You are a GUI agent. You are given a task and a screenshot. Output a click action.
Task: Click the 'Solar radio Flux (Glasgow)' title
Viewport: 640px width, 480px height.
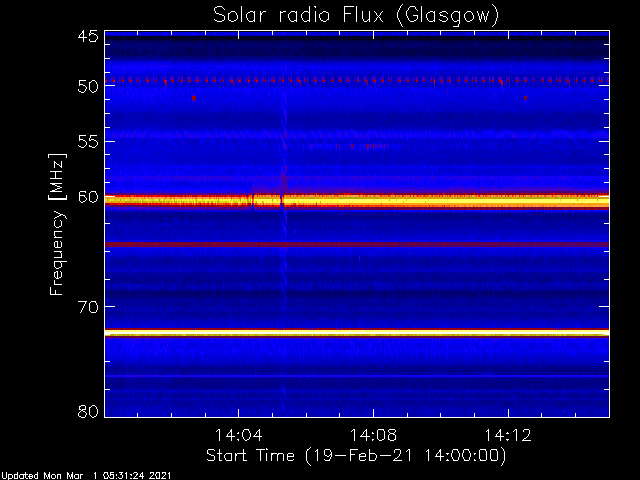[356, 16]
